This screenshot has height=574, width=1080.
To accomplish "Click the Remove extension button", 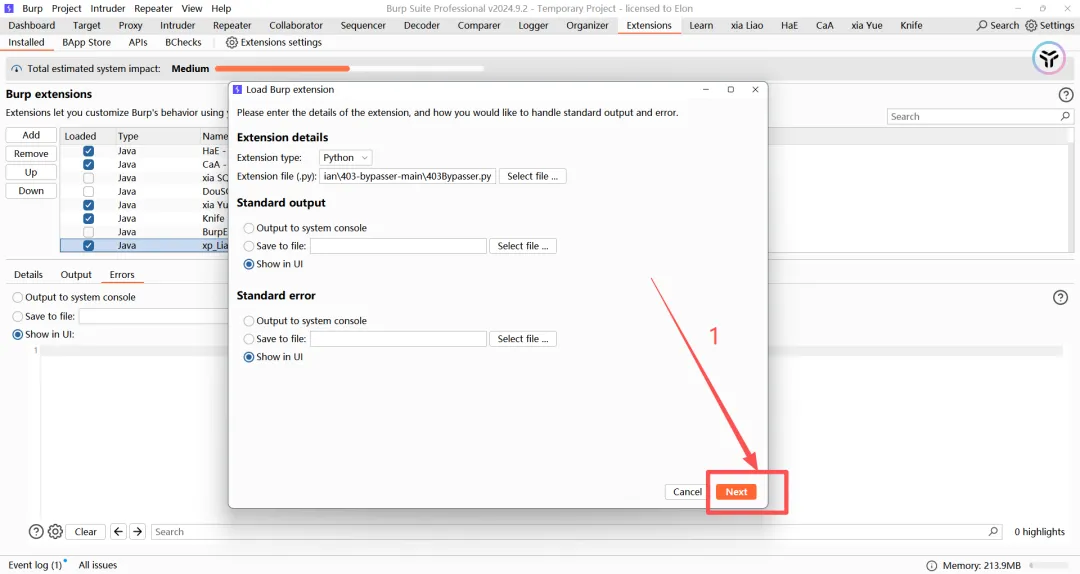I will [31, 154].
